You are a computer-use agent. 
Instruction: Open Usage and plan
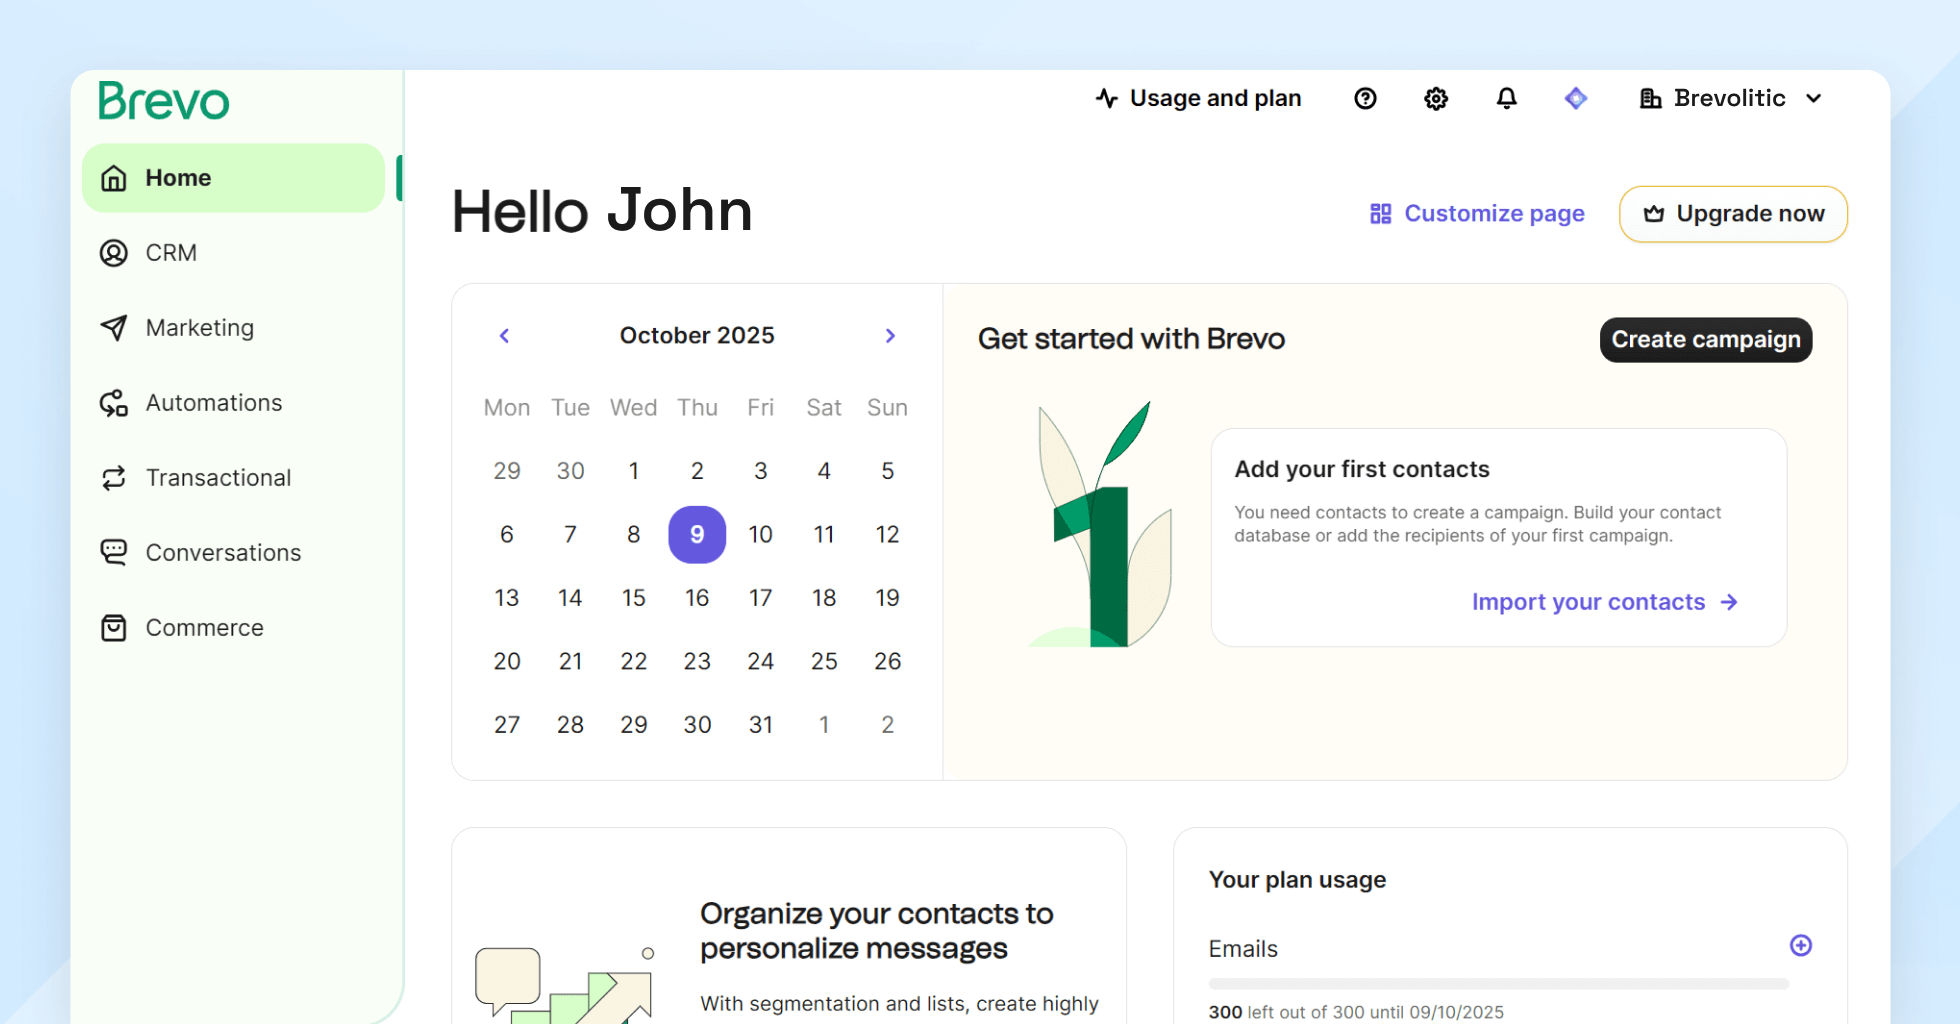[x=1198, y=98]
